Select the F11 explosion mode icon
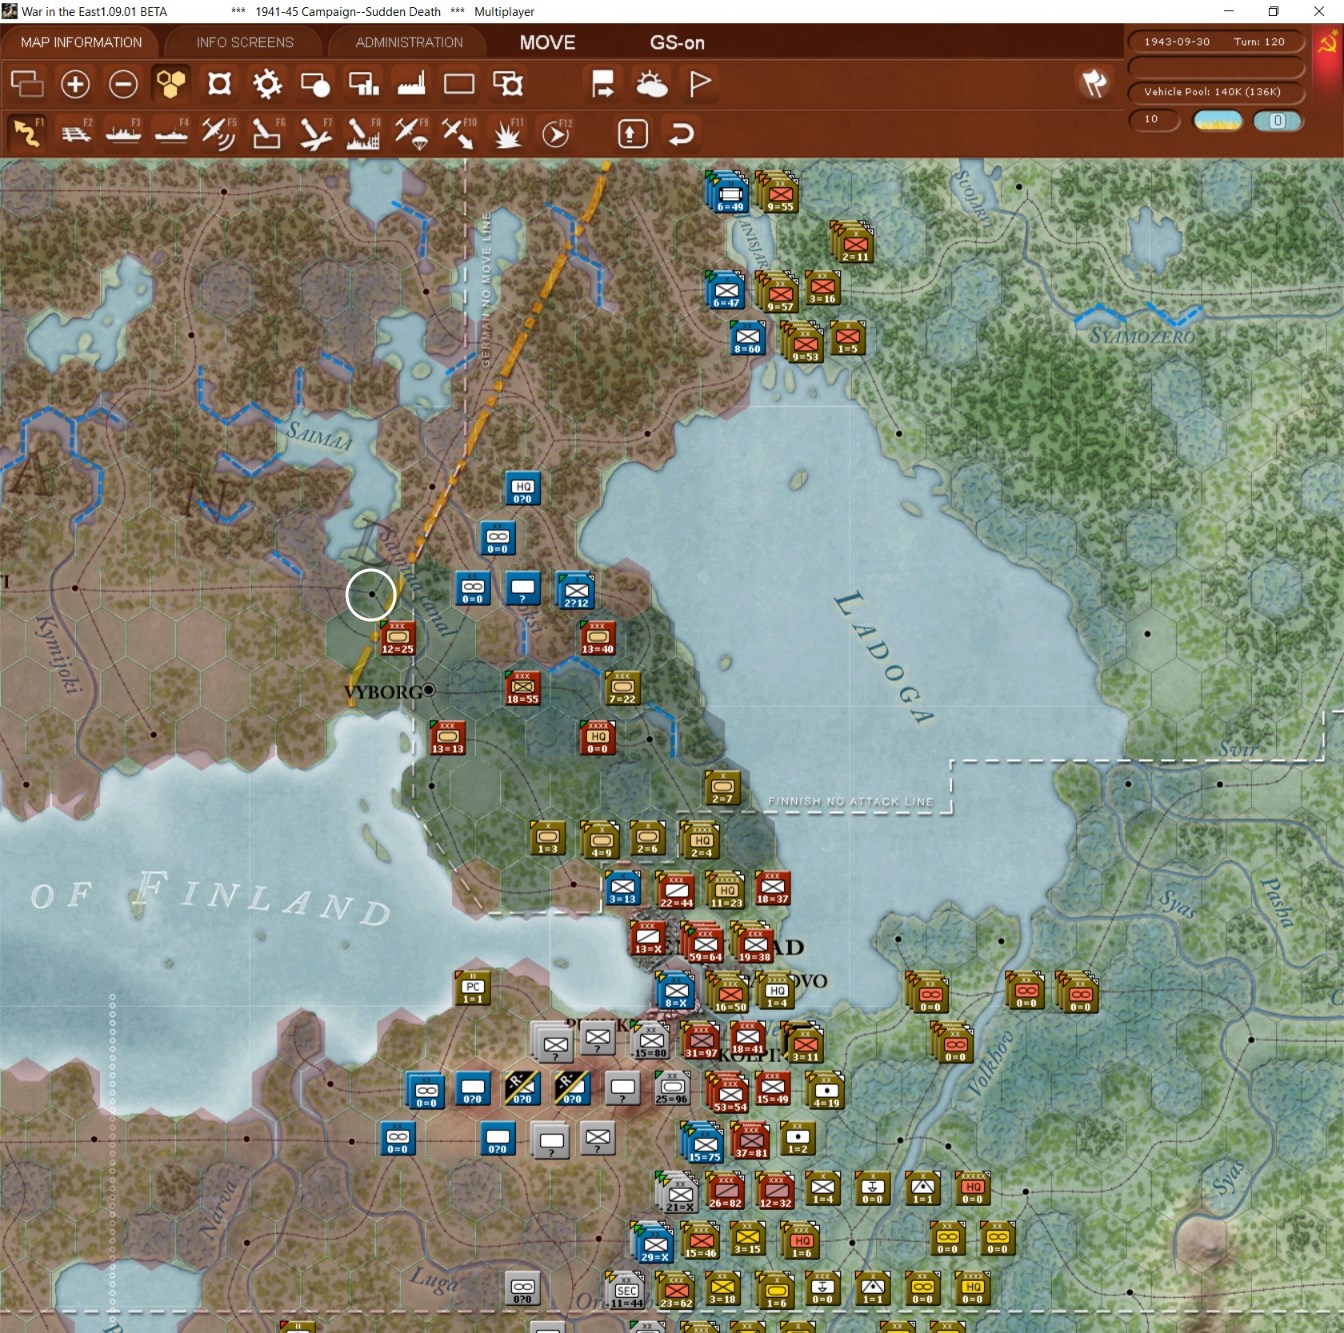This screenshot has width=1344, height=1333. 508,133
